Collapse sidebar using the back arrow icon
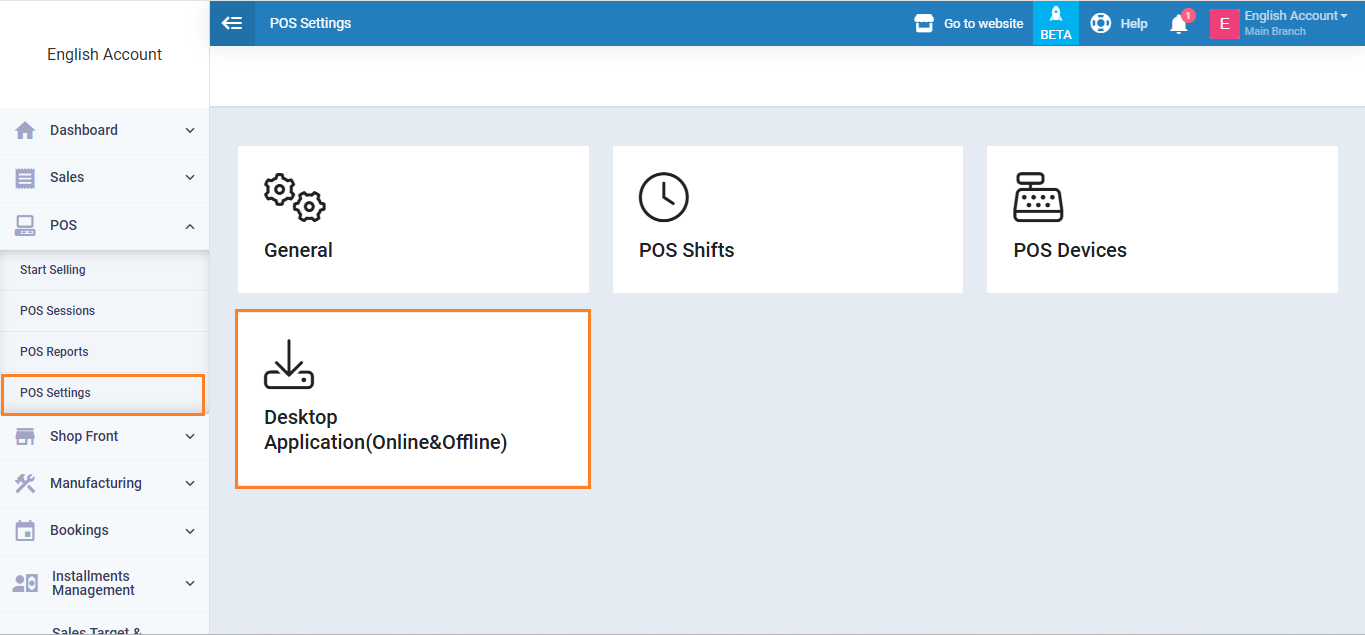Image resolution: width=1365 pixels, height=635 pixels. coord(232,23)
